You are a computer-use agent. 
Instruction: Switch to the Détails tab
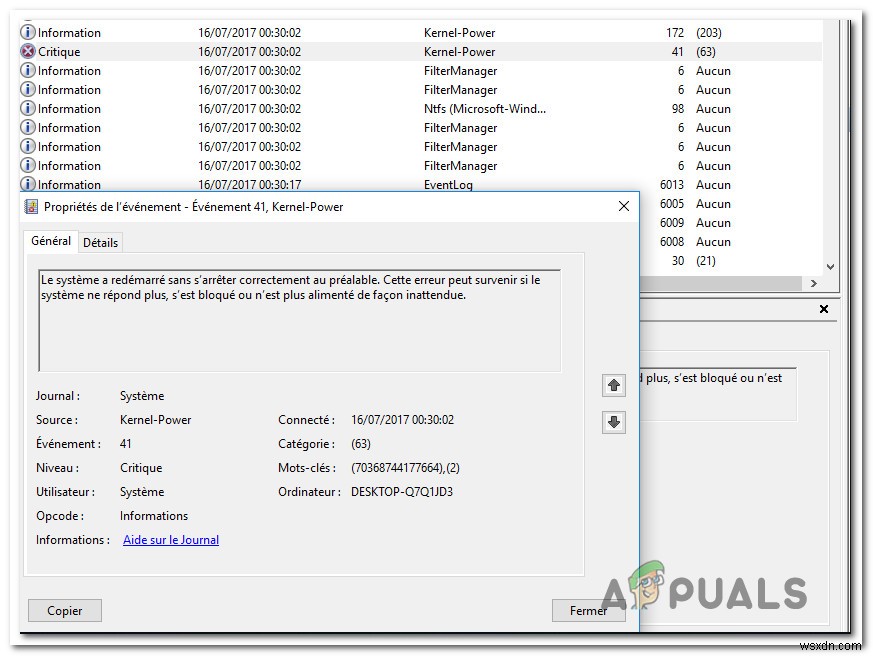tap(101, 242)
